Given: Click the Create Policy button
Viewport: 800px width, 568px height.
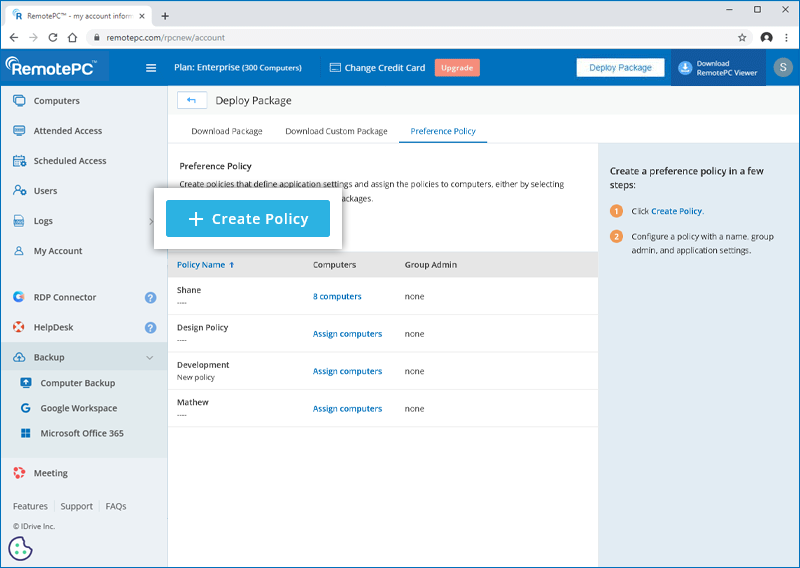Looking at the screenshot, I should click(x=248, y=219).
